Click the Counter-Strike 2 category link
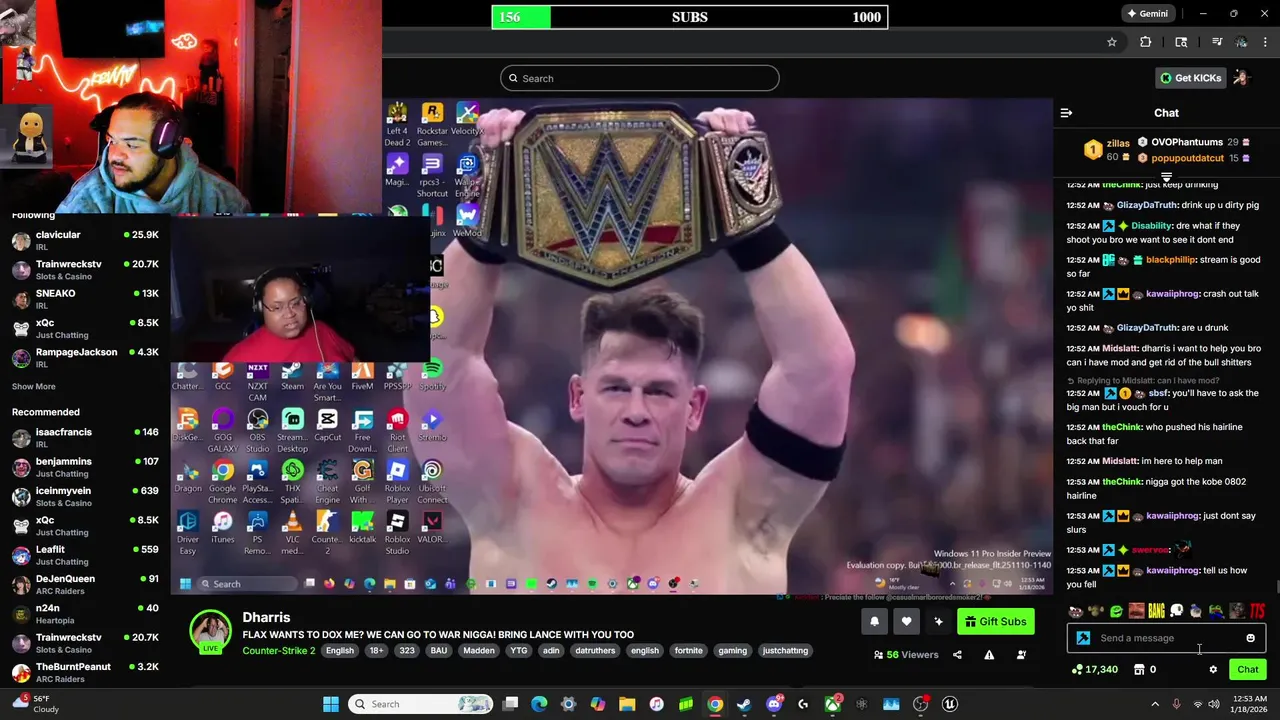 [x=279, y=650]
